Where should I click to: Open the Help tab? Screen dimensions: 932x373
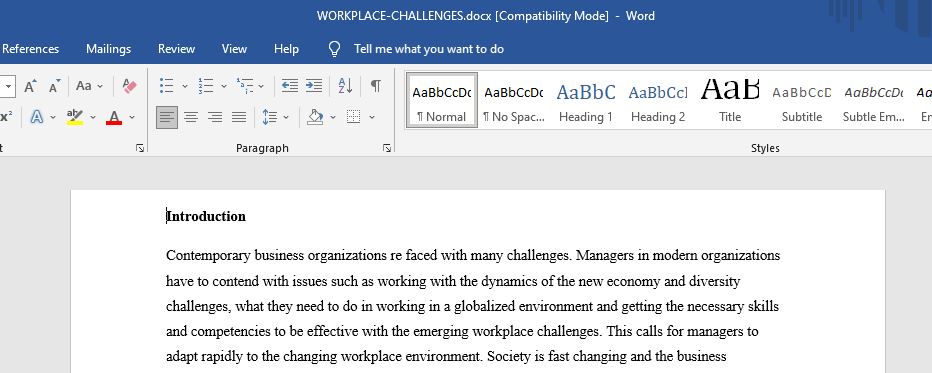pos(286,49)
